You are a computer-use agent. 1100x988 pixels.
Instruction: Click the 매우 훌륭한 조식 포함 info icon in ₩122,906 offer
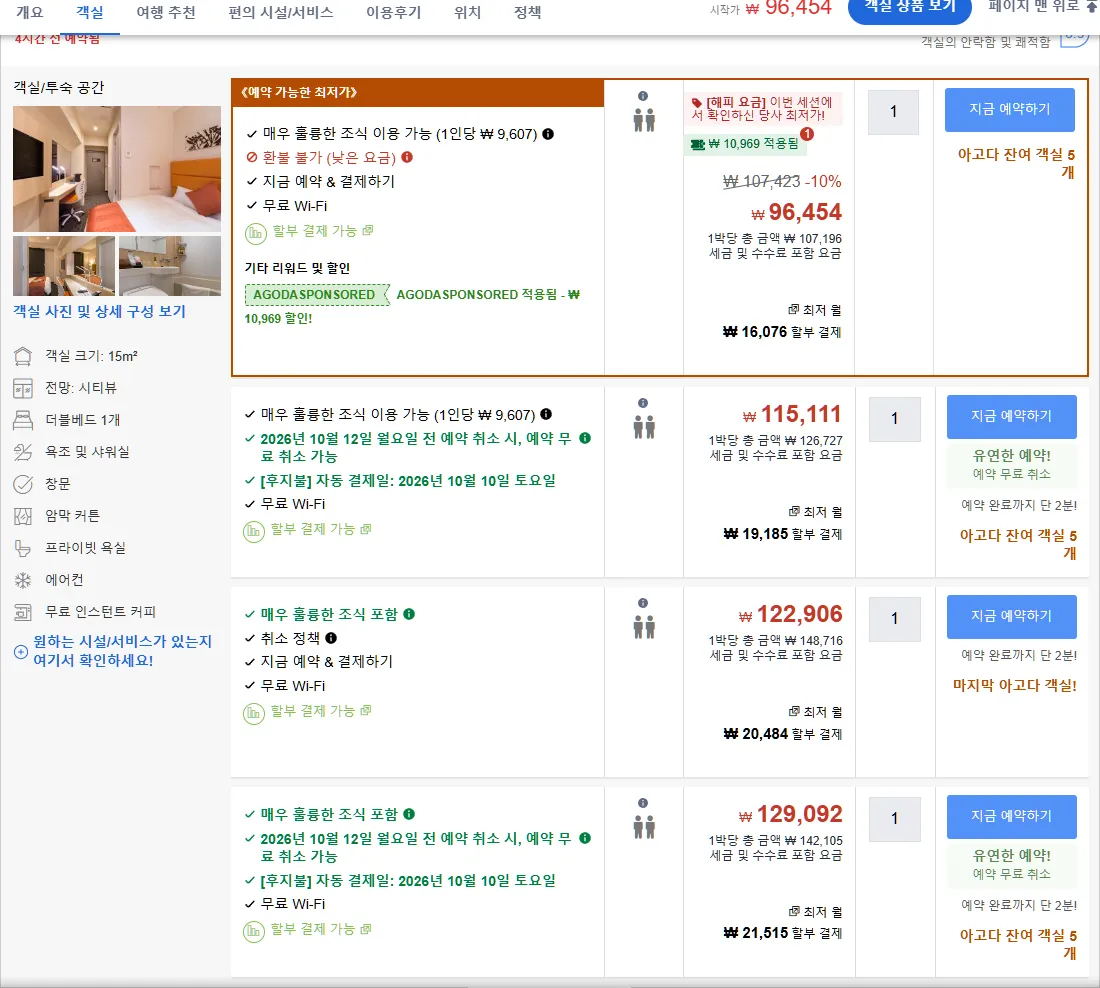409,614
